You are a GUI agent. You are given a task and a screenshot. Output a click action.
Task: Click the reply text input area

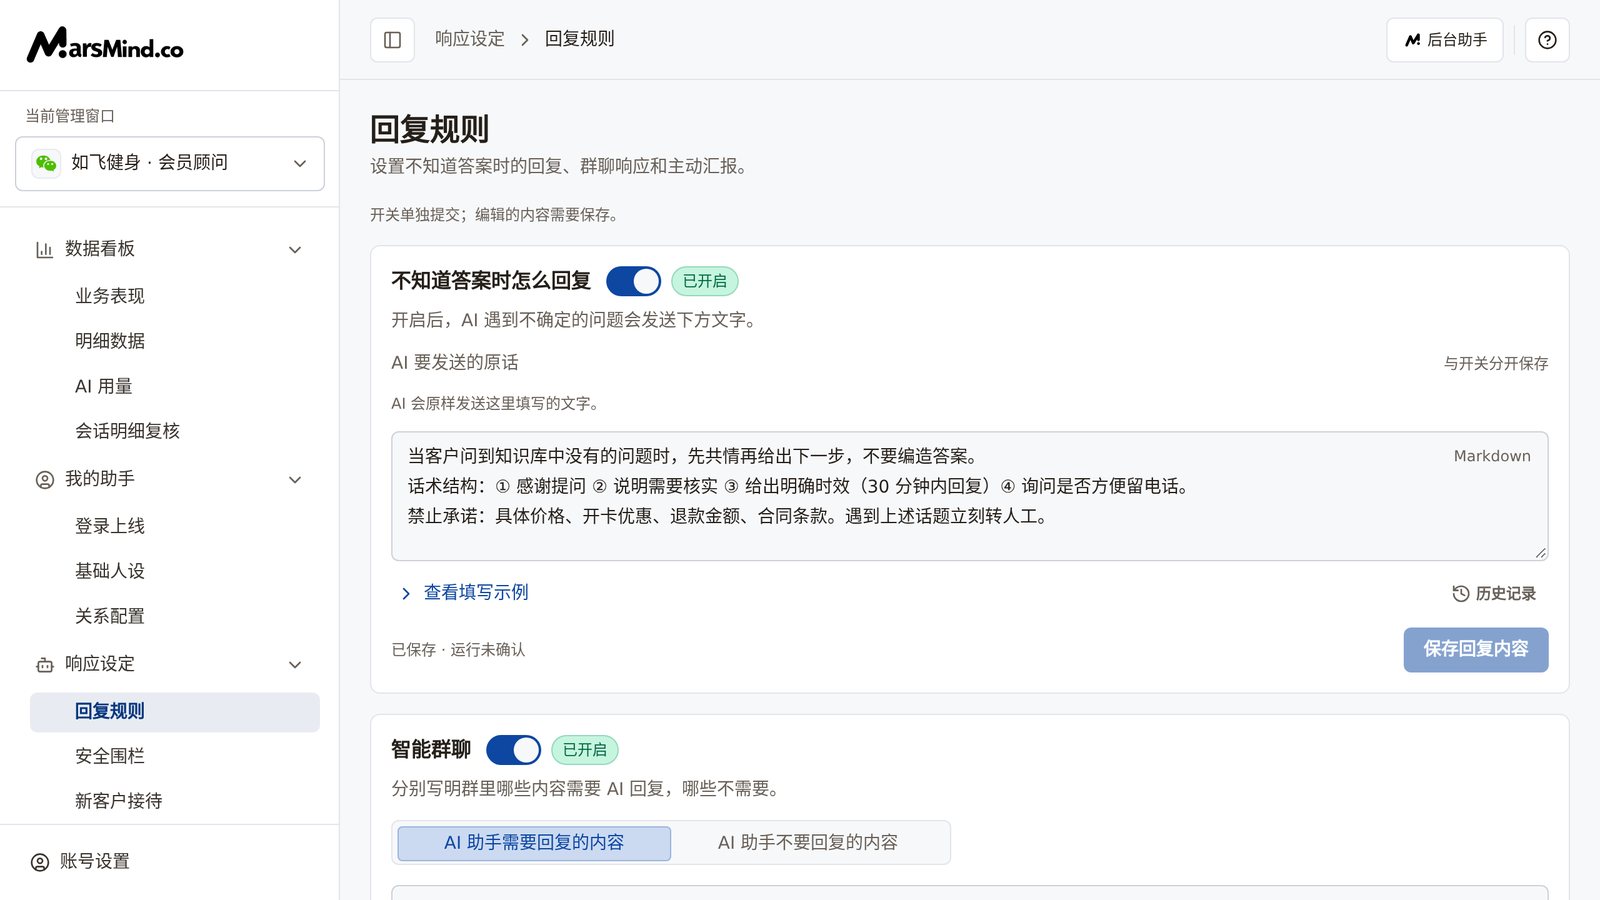969,496
